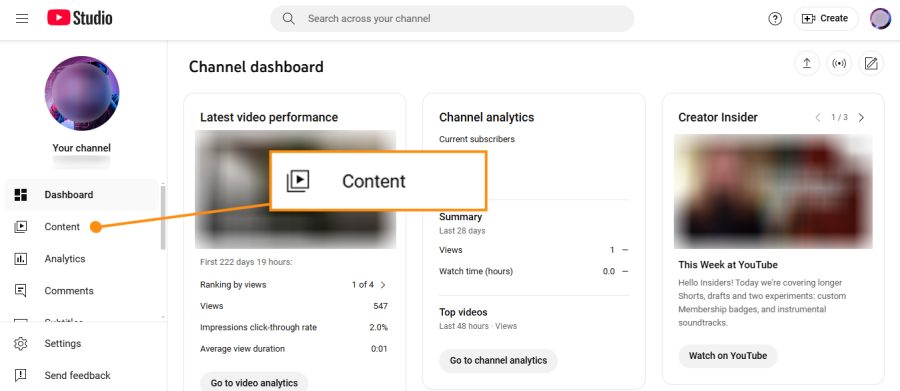Click the upload videos arrow icon
This screenshot has width=900, height=391.
pyautogui.click(x=806, y=64)
